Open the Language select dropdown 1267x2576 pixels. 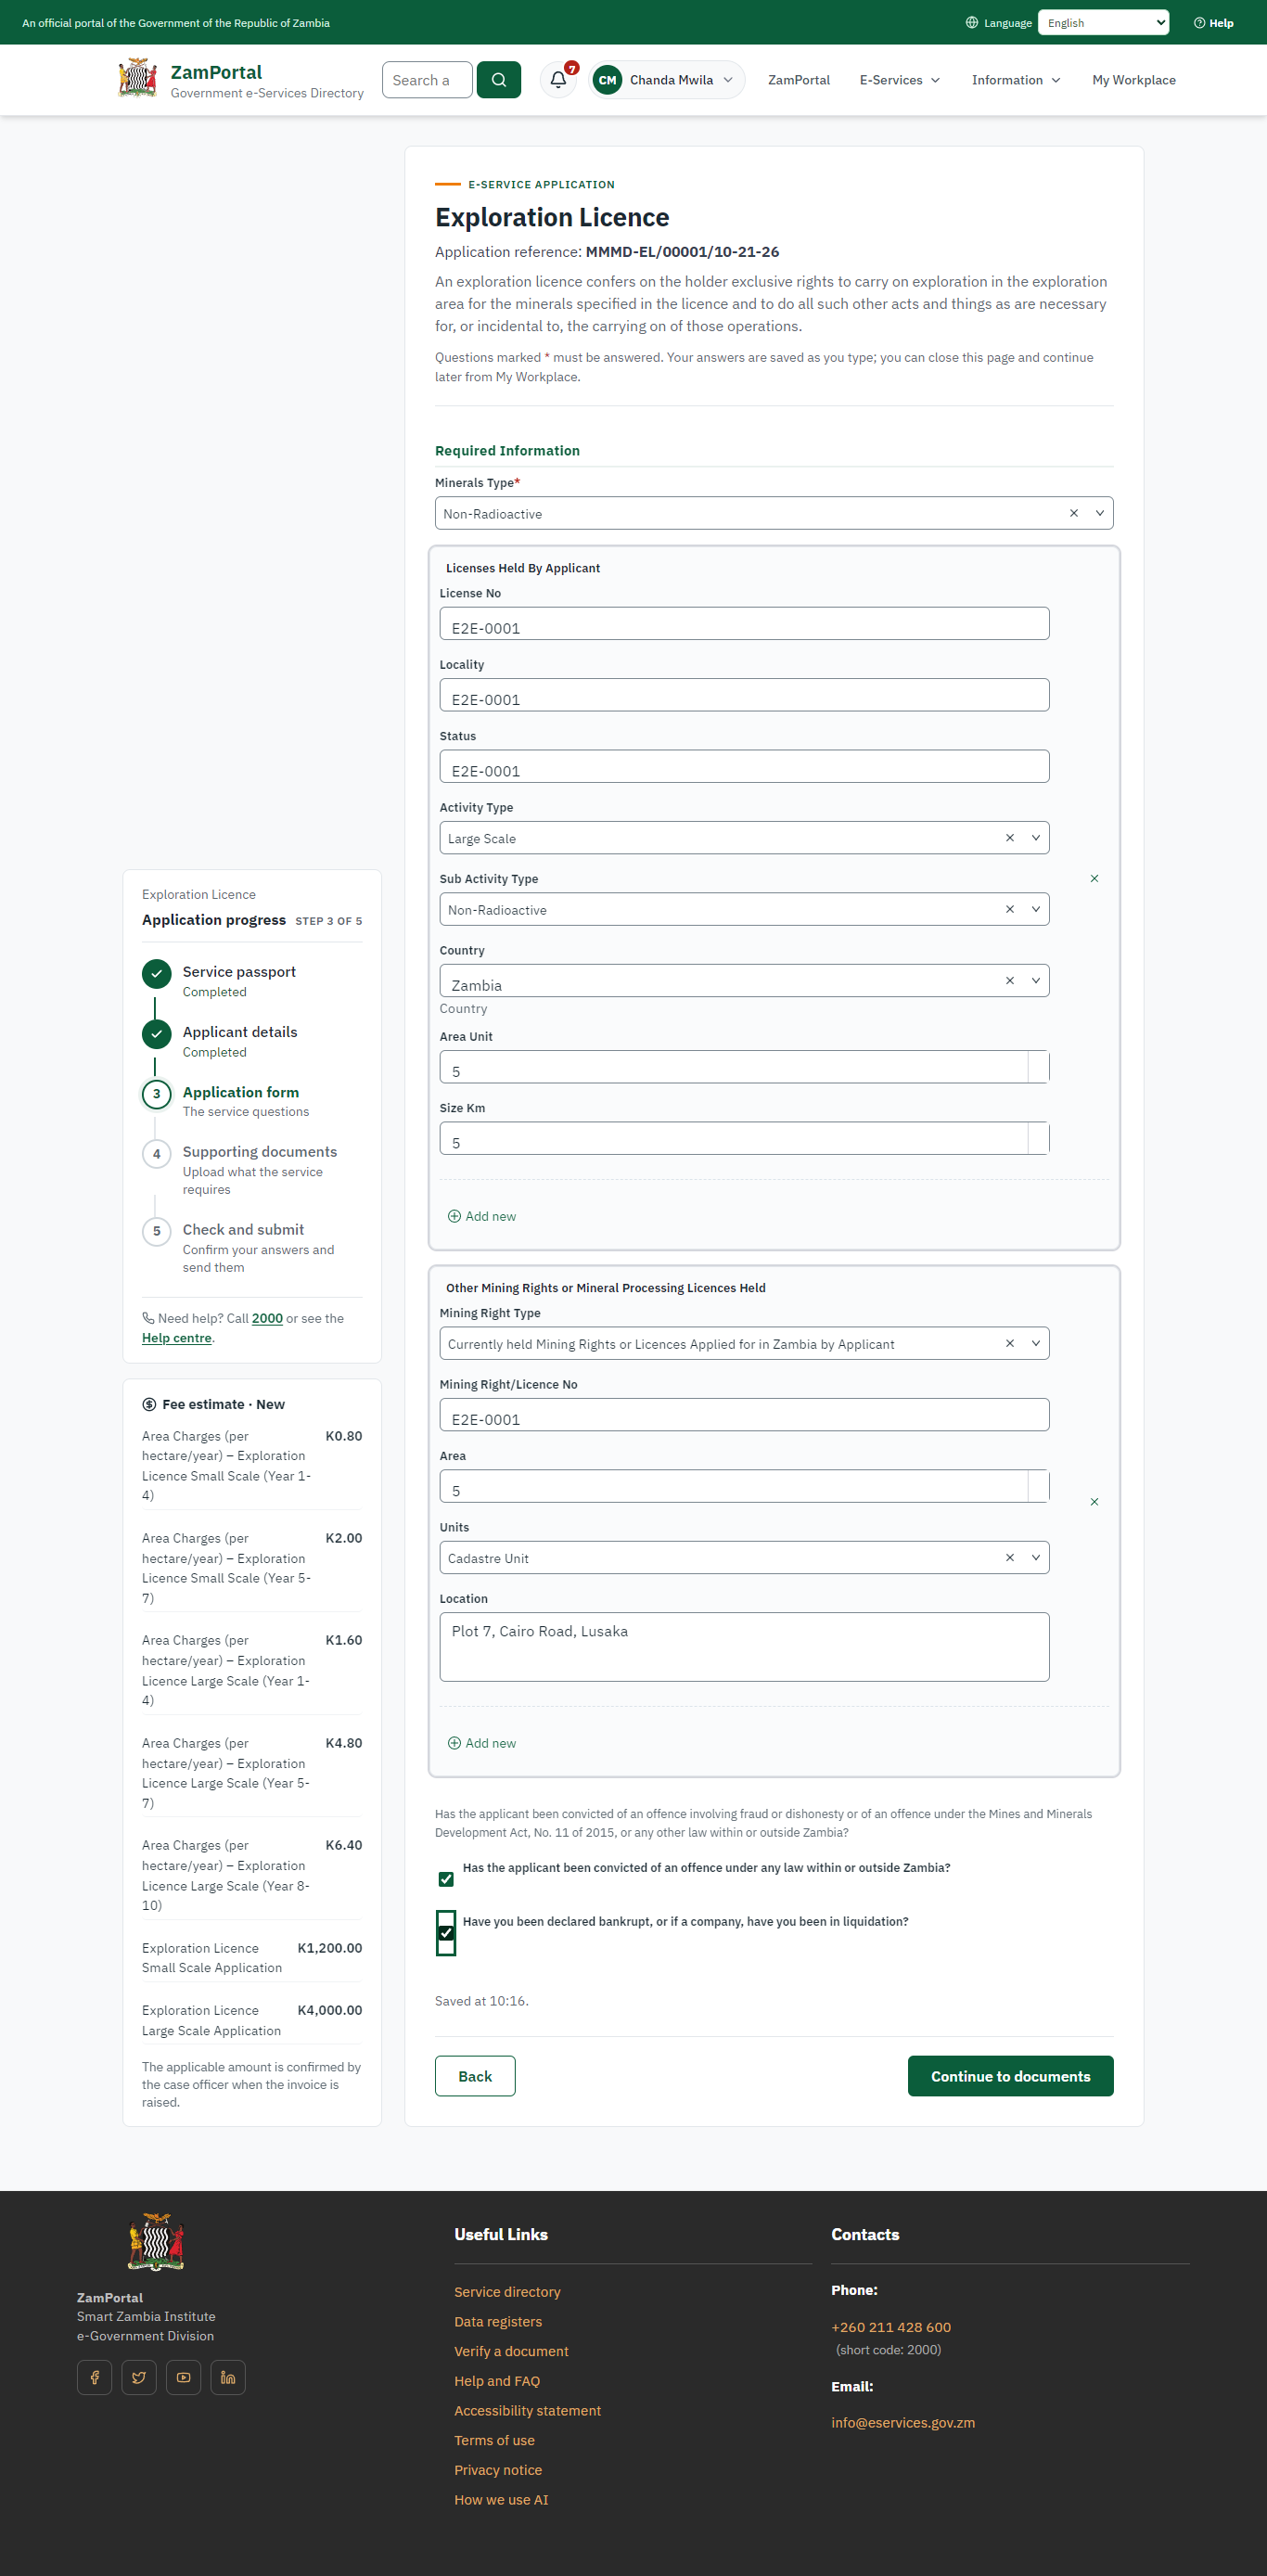pos(1103,23)
